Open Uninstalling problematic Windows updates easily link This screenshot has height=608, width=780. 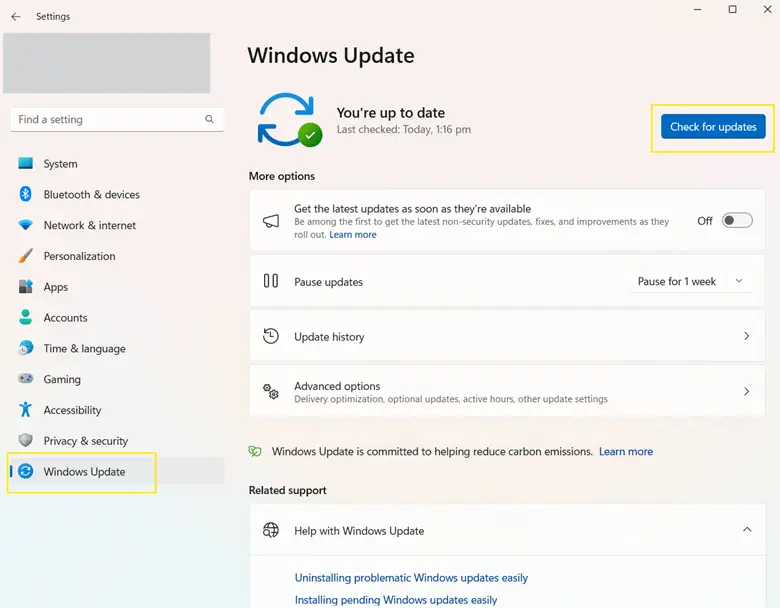[x=411, y=578]
